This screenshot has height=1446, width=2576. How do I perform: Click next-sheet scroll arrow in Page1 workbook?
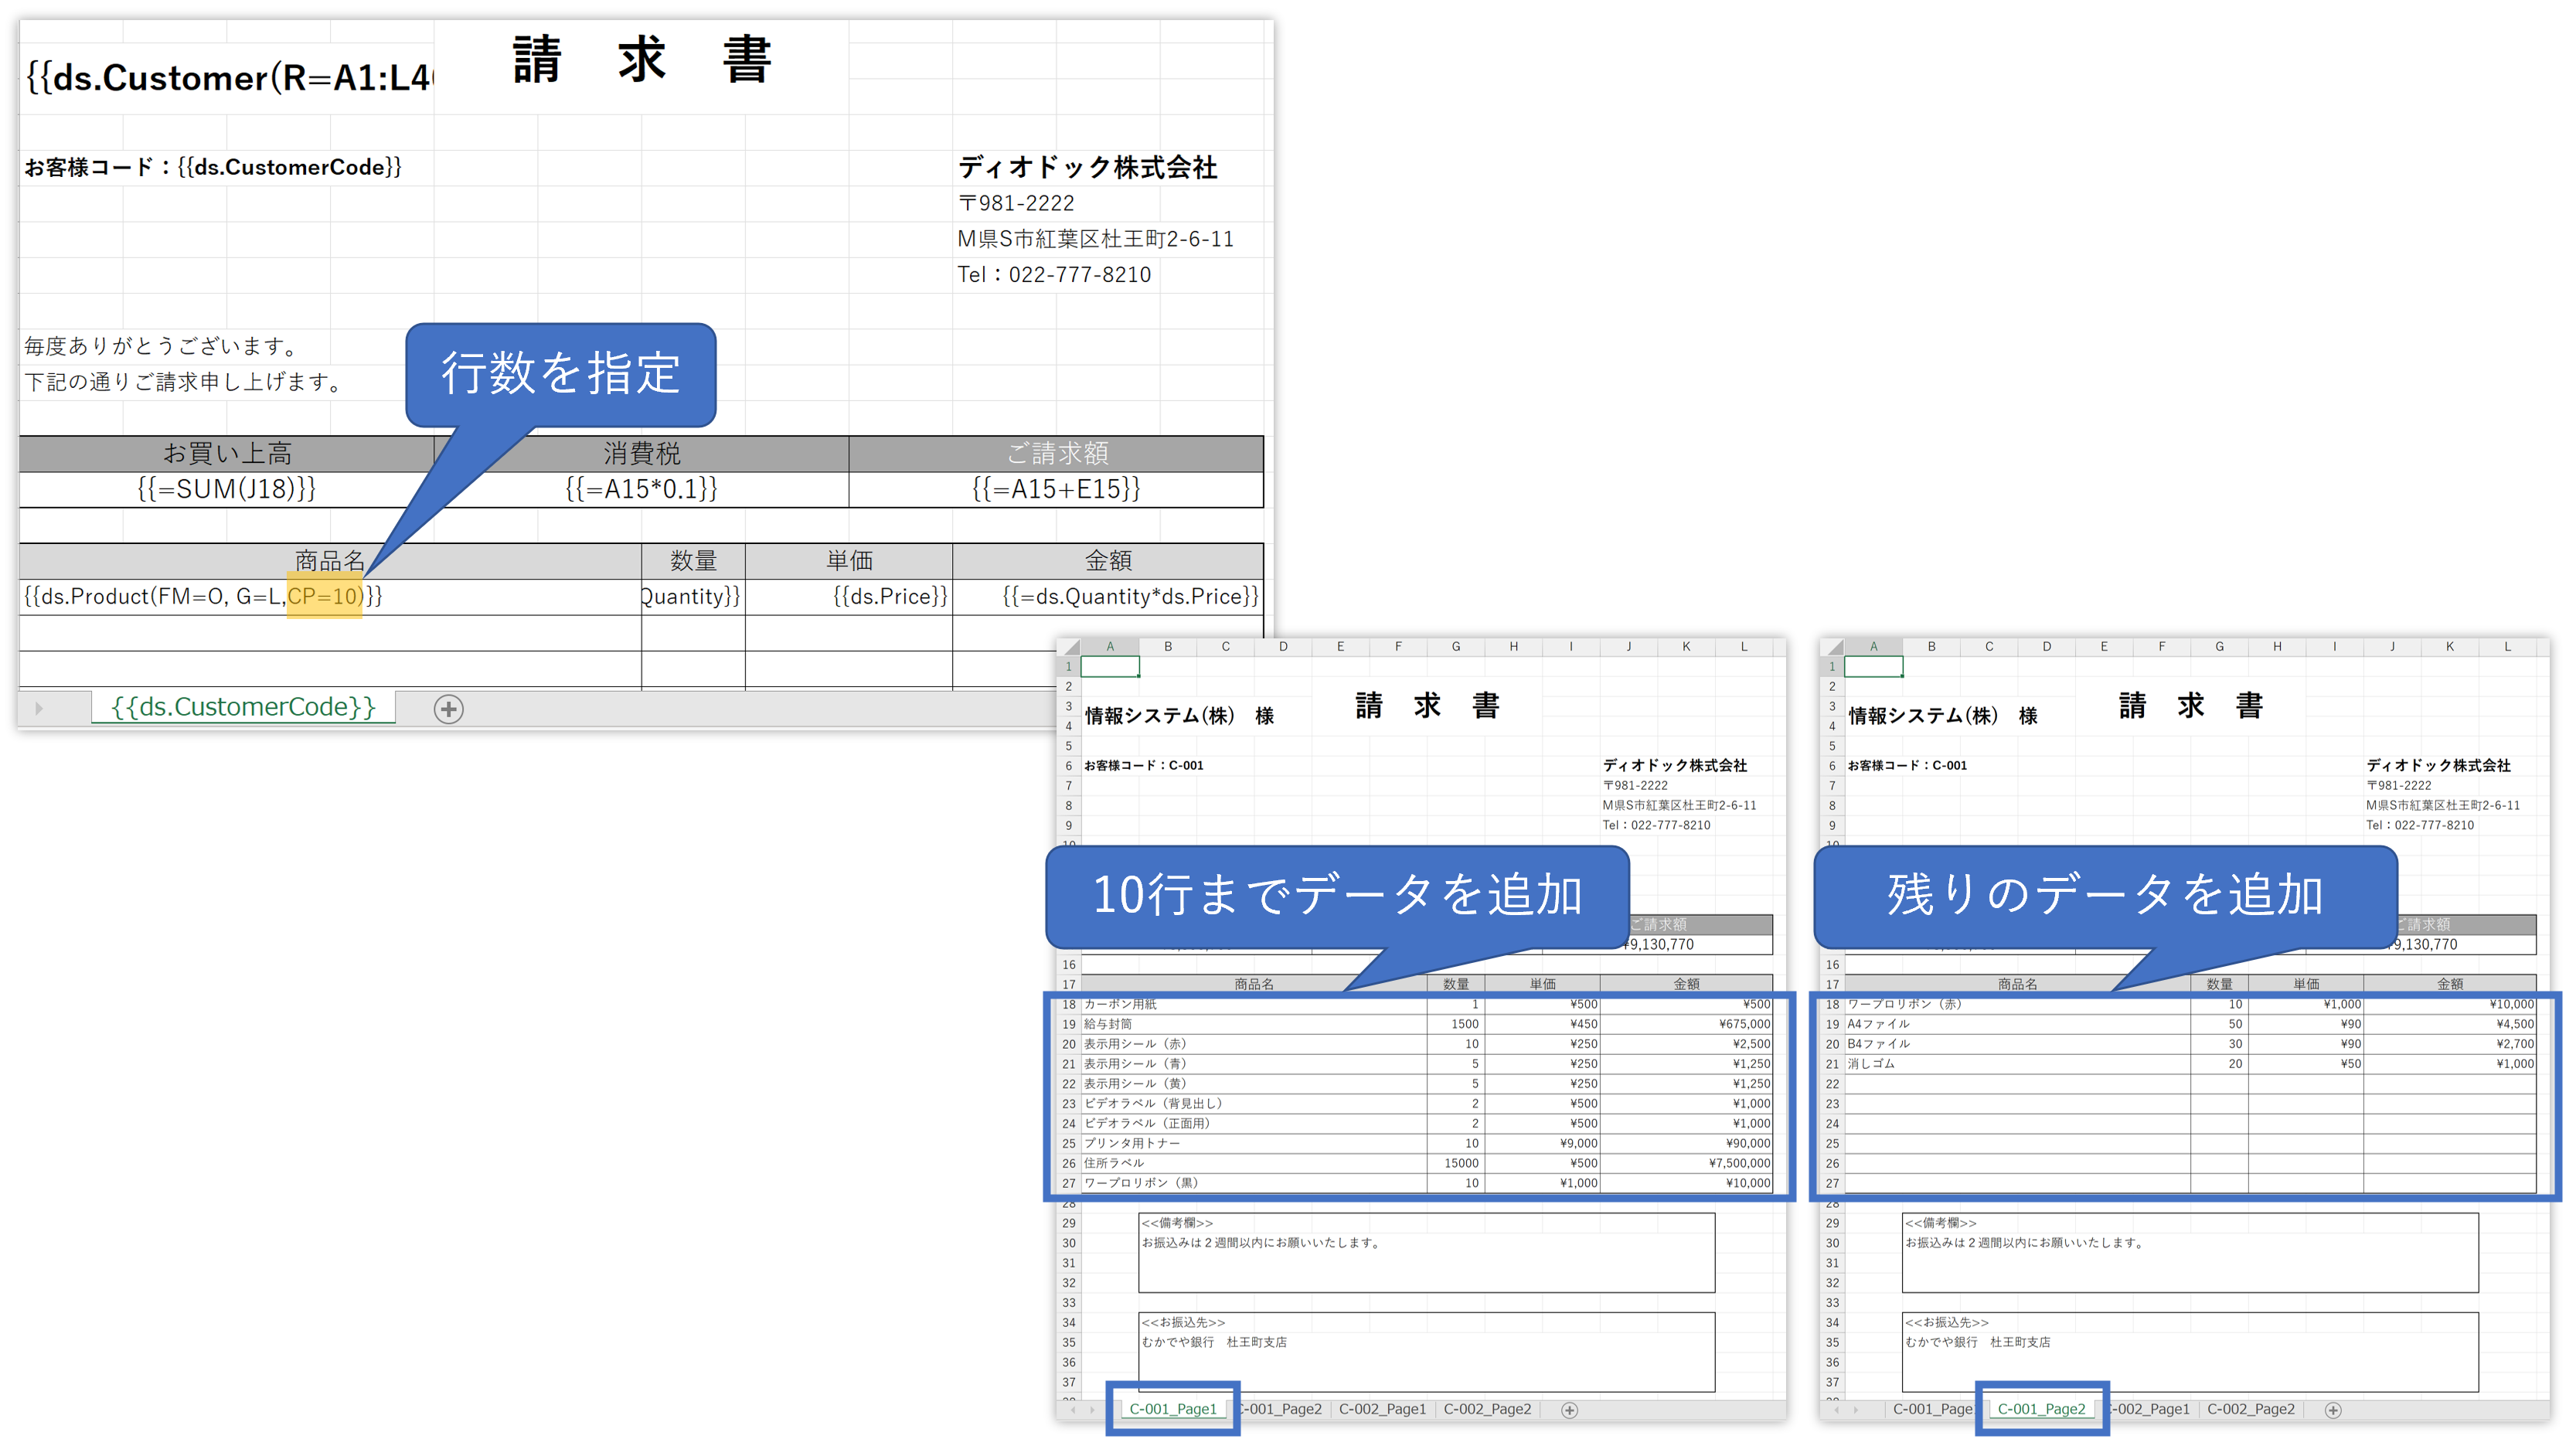1092,1410
